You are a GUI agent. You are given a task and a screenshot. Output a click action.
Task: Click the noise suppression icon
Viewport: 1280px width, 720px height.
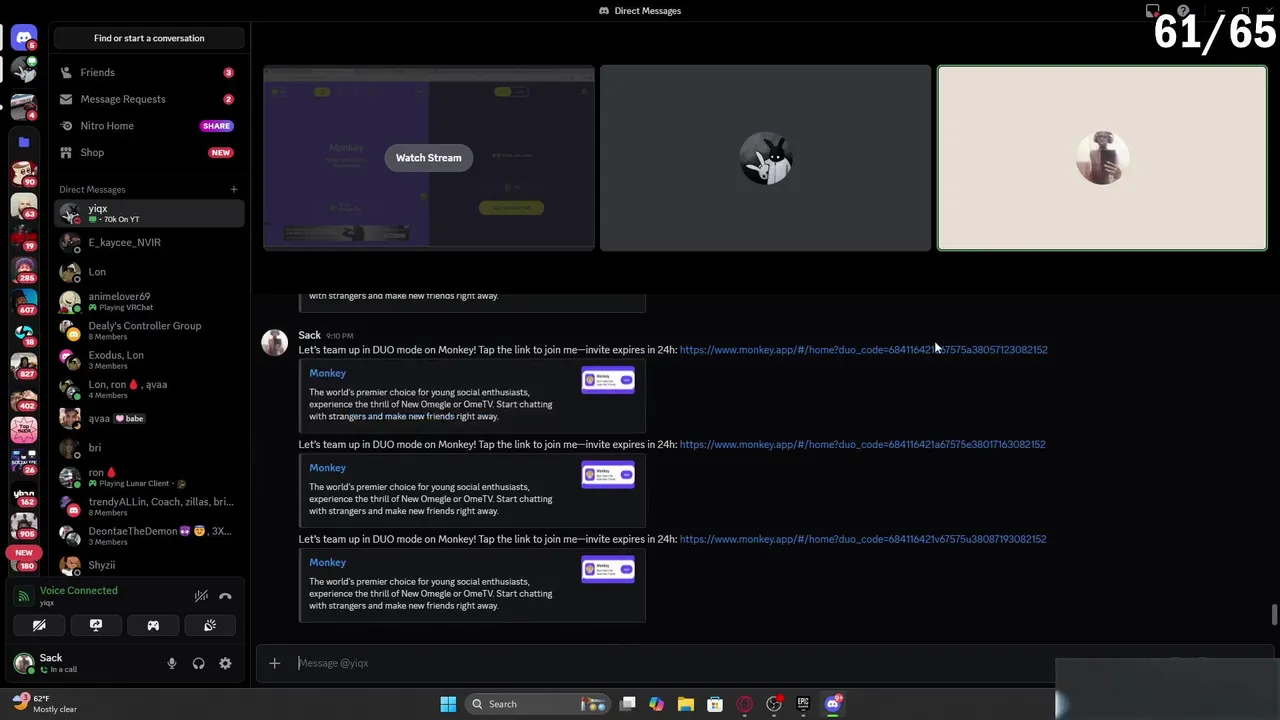click(201, 596)
